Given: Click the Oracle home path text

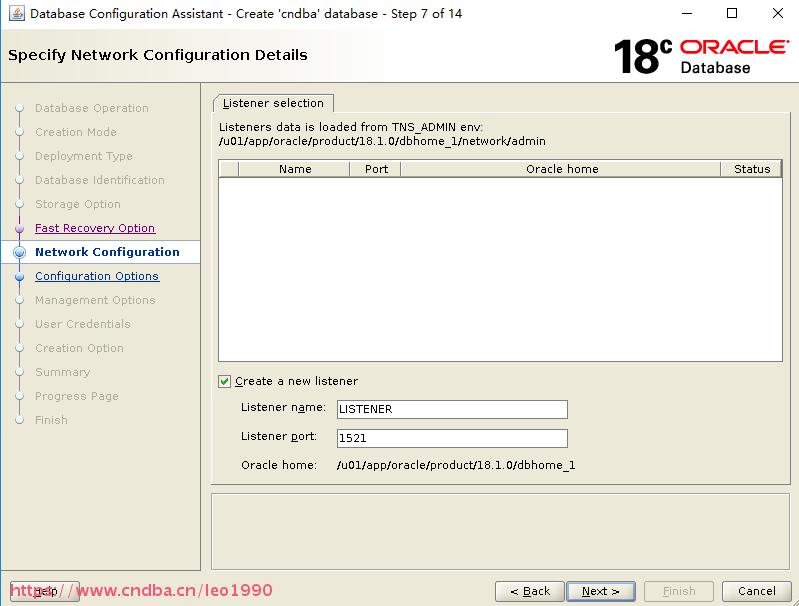Looking at the screenshot, I should 456,465.
